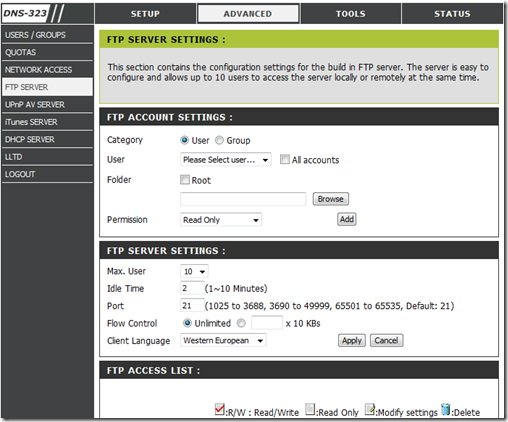Check the Root folder checkbox
508x422 pixels.
point(185,180)
